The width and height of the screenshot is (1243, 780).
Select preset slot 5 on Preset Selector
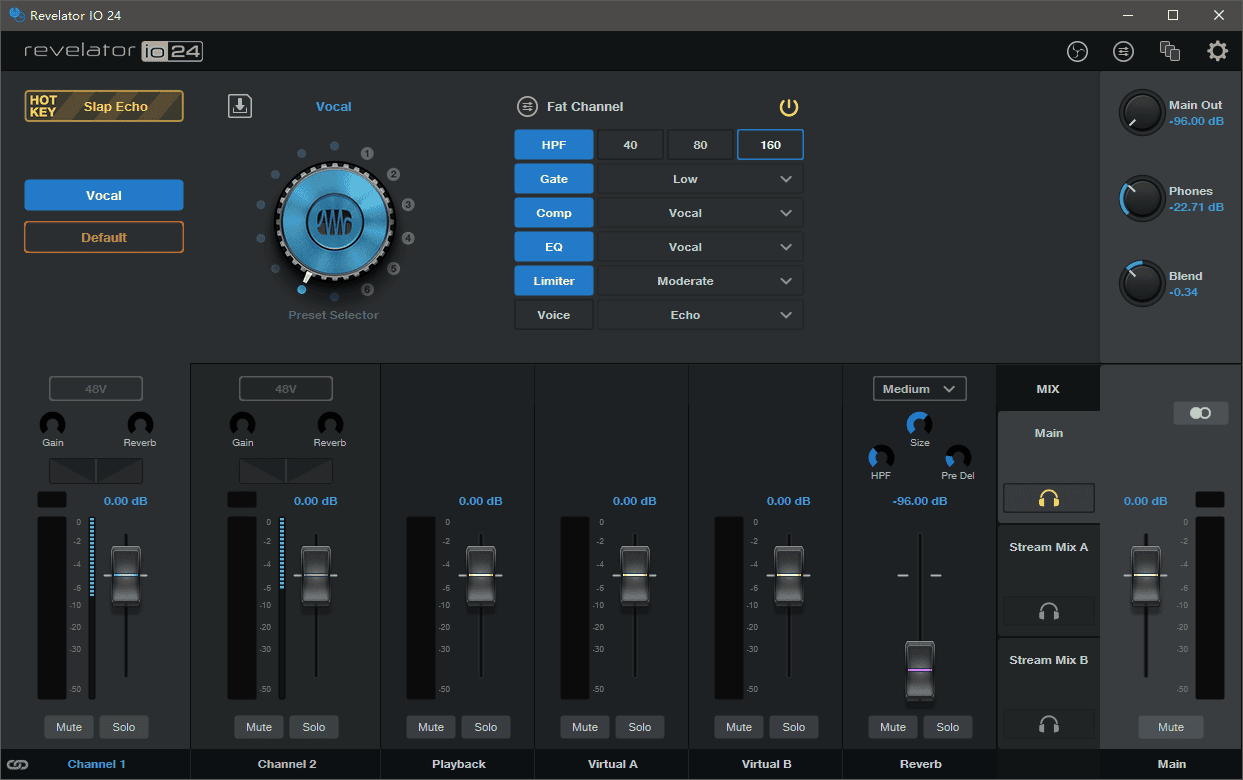click(394, 269)
